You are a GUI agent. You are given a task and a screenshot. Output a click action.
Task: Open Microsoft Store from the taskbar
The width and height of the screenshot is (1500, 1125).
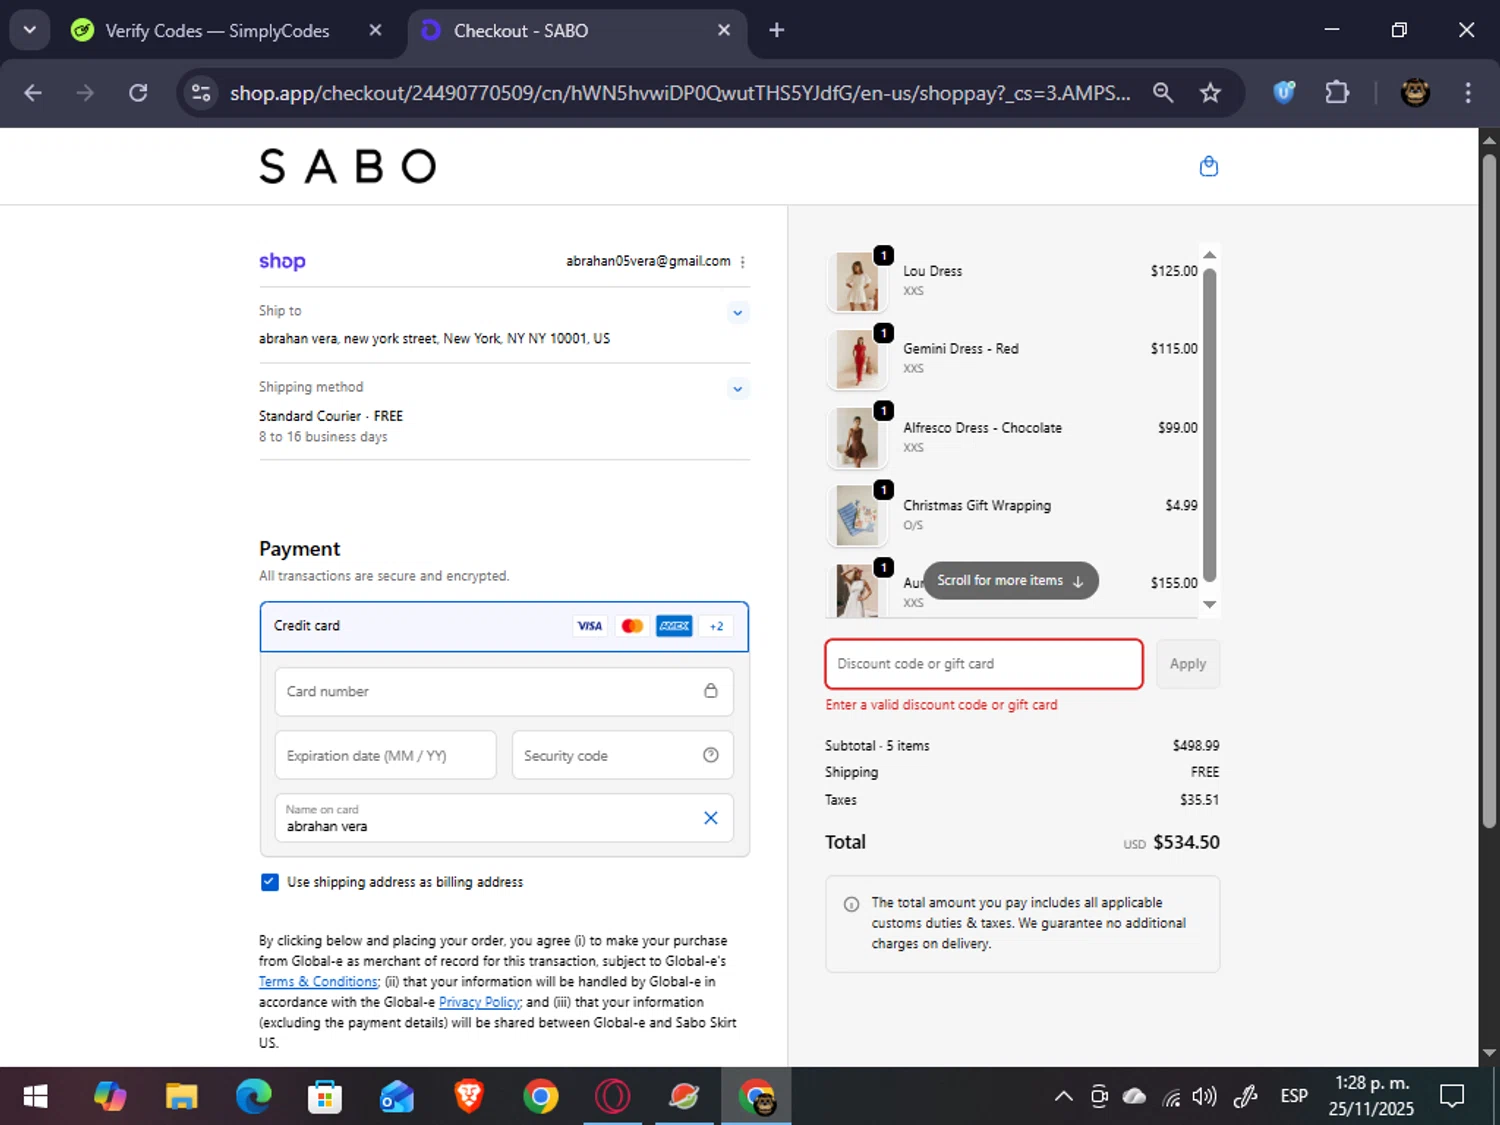click(x=324, y=1097)
